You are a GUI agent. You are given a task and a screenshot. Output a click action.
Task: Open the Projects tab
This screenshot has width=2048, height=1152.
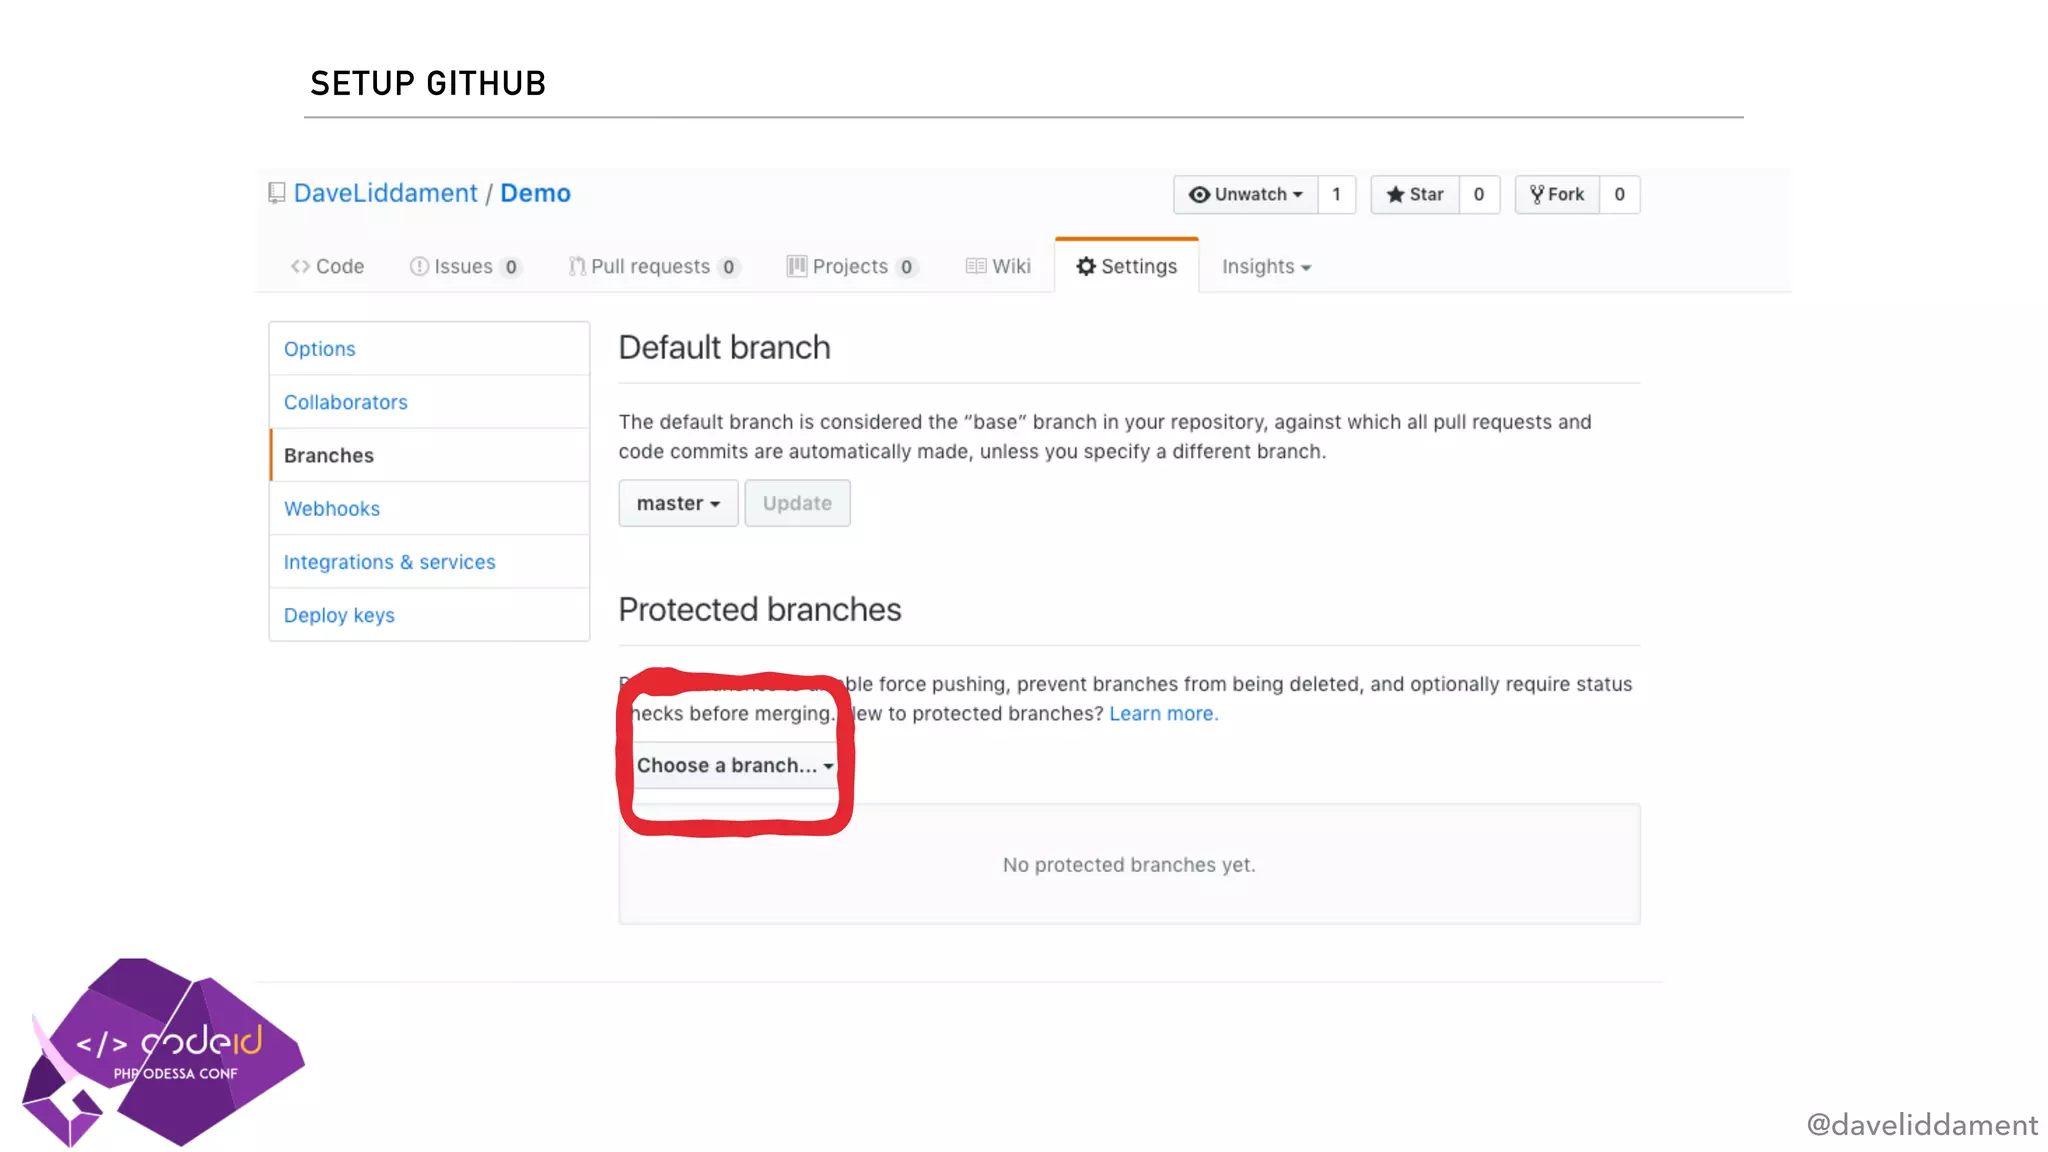(x=852, y=266)
